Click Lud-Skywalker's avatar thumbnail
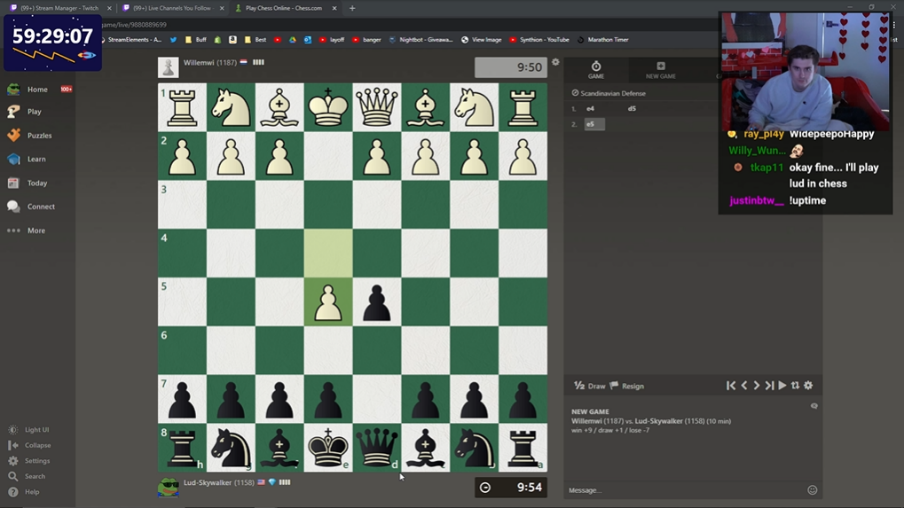This screenshot has height=508, width=904. tap(168, 487)
